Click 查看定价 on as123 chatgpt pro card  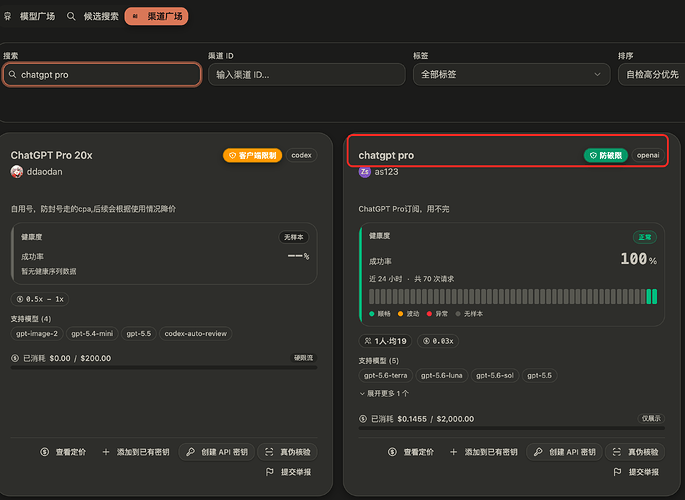412,452
